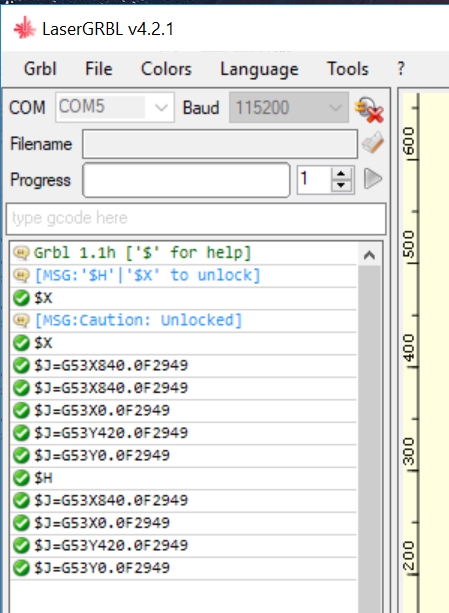Click the 'type gcode here' input box
Screen dimensions: 449x613
pyautogui.click(x=196, y=219)
